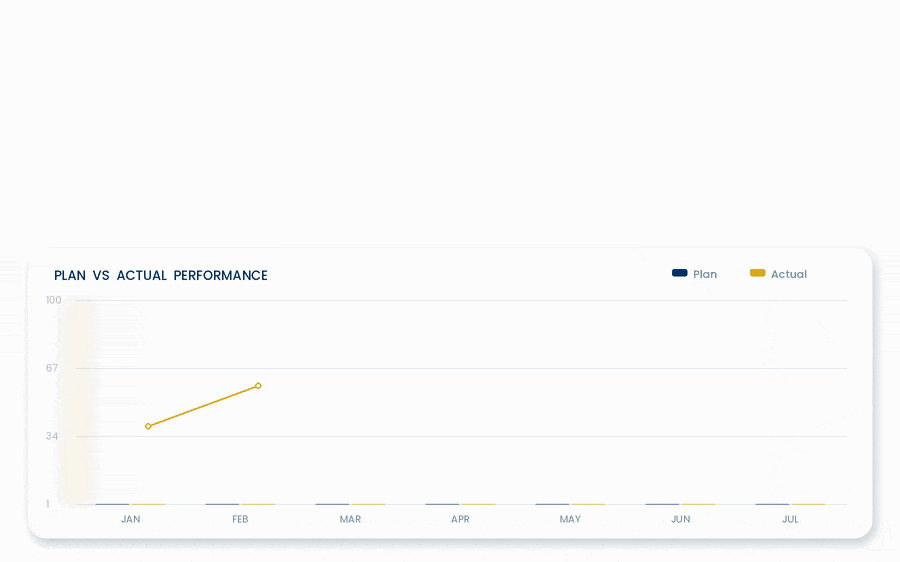The width and height of the screenshot is (900, 562).
Task: Toggle the Plan series via its legend label
Action: [705, 274]
